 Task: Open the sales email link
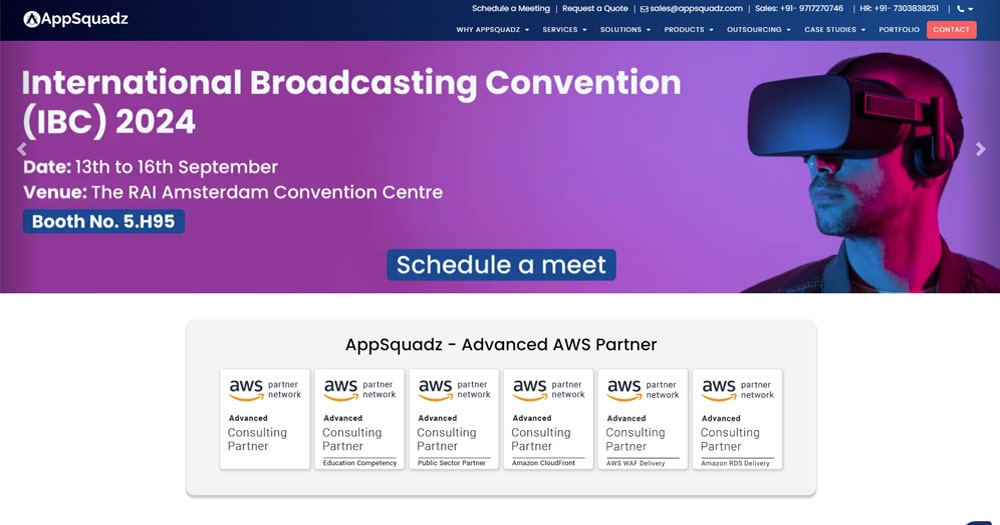691,8
